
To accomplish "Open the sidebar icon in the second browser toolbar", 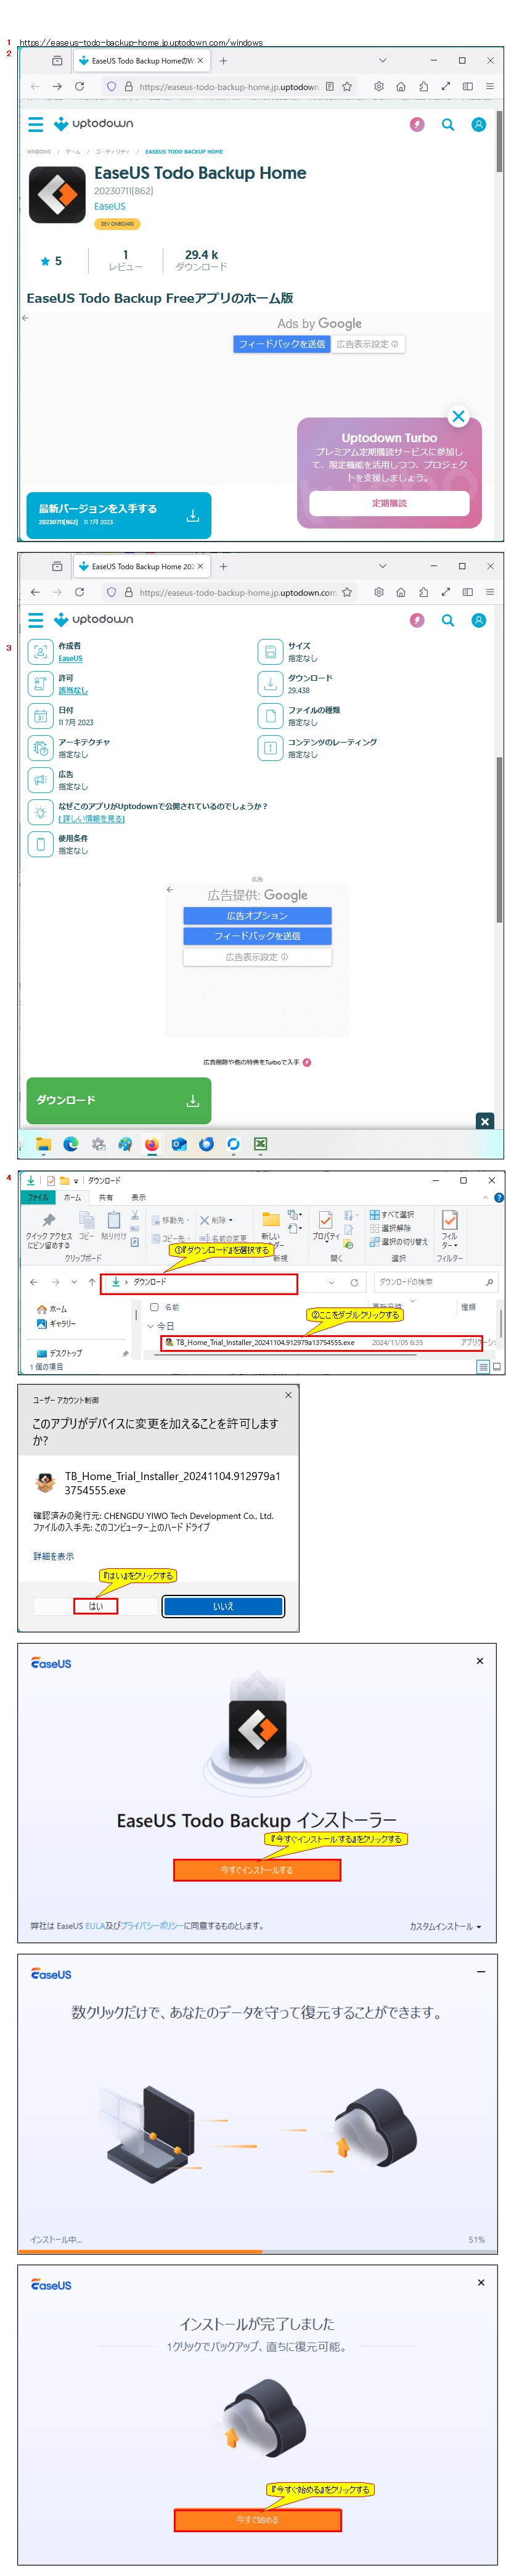I will click(x=467, y=592).
